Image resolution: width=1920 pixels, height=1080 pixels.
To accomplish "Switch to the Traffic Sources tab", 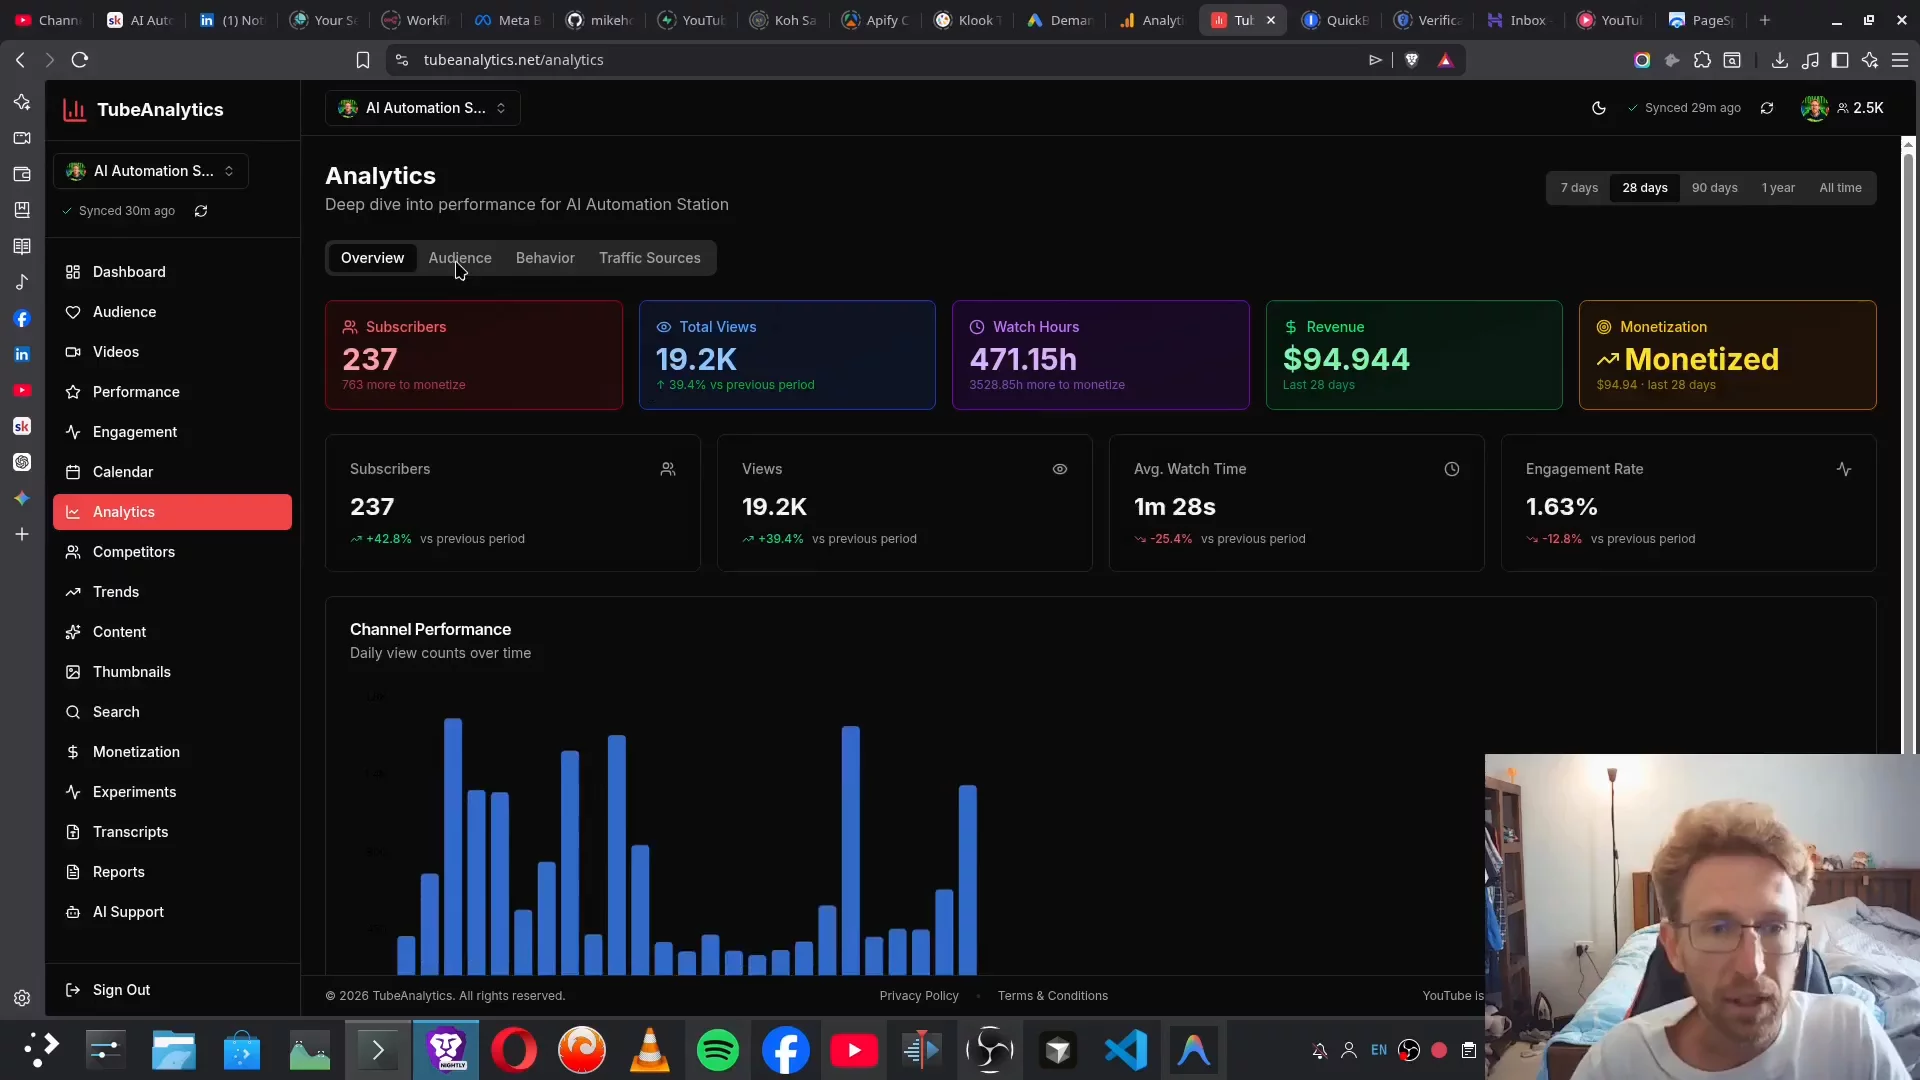I will [649, 258].
